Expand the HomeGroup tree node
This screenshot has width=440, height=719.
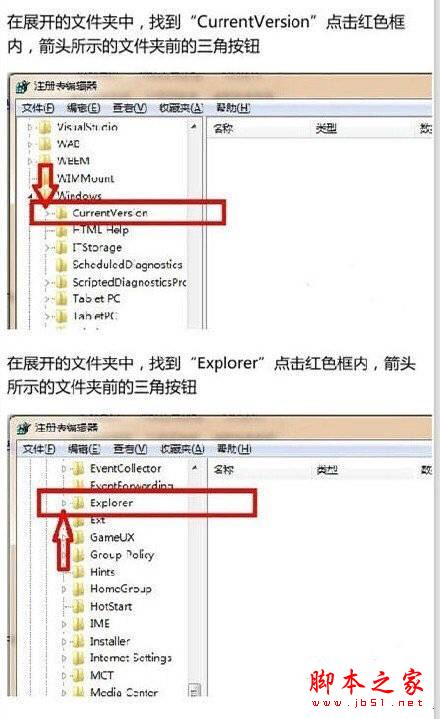(x=64, y=589)
